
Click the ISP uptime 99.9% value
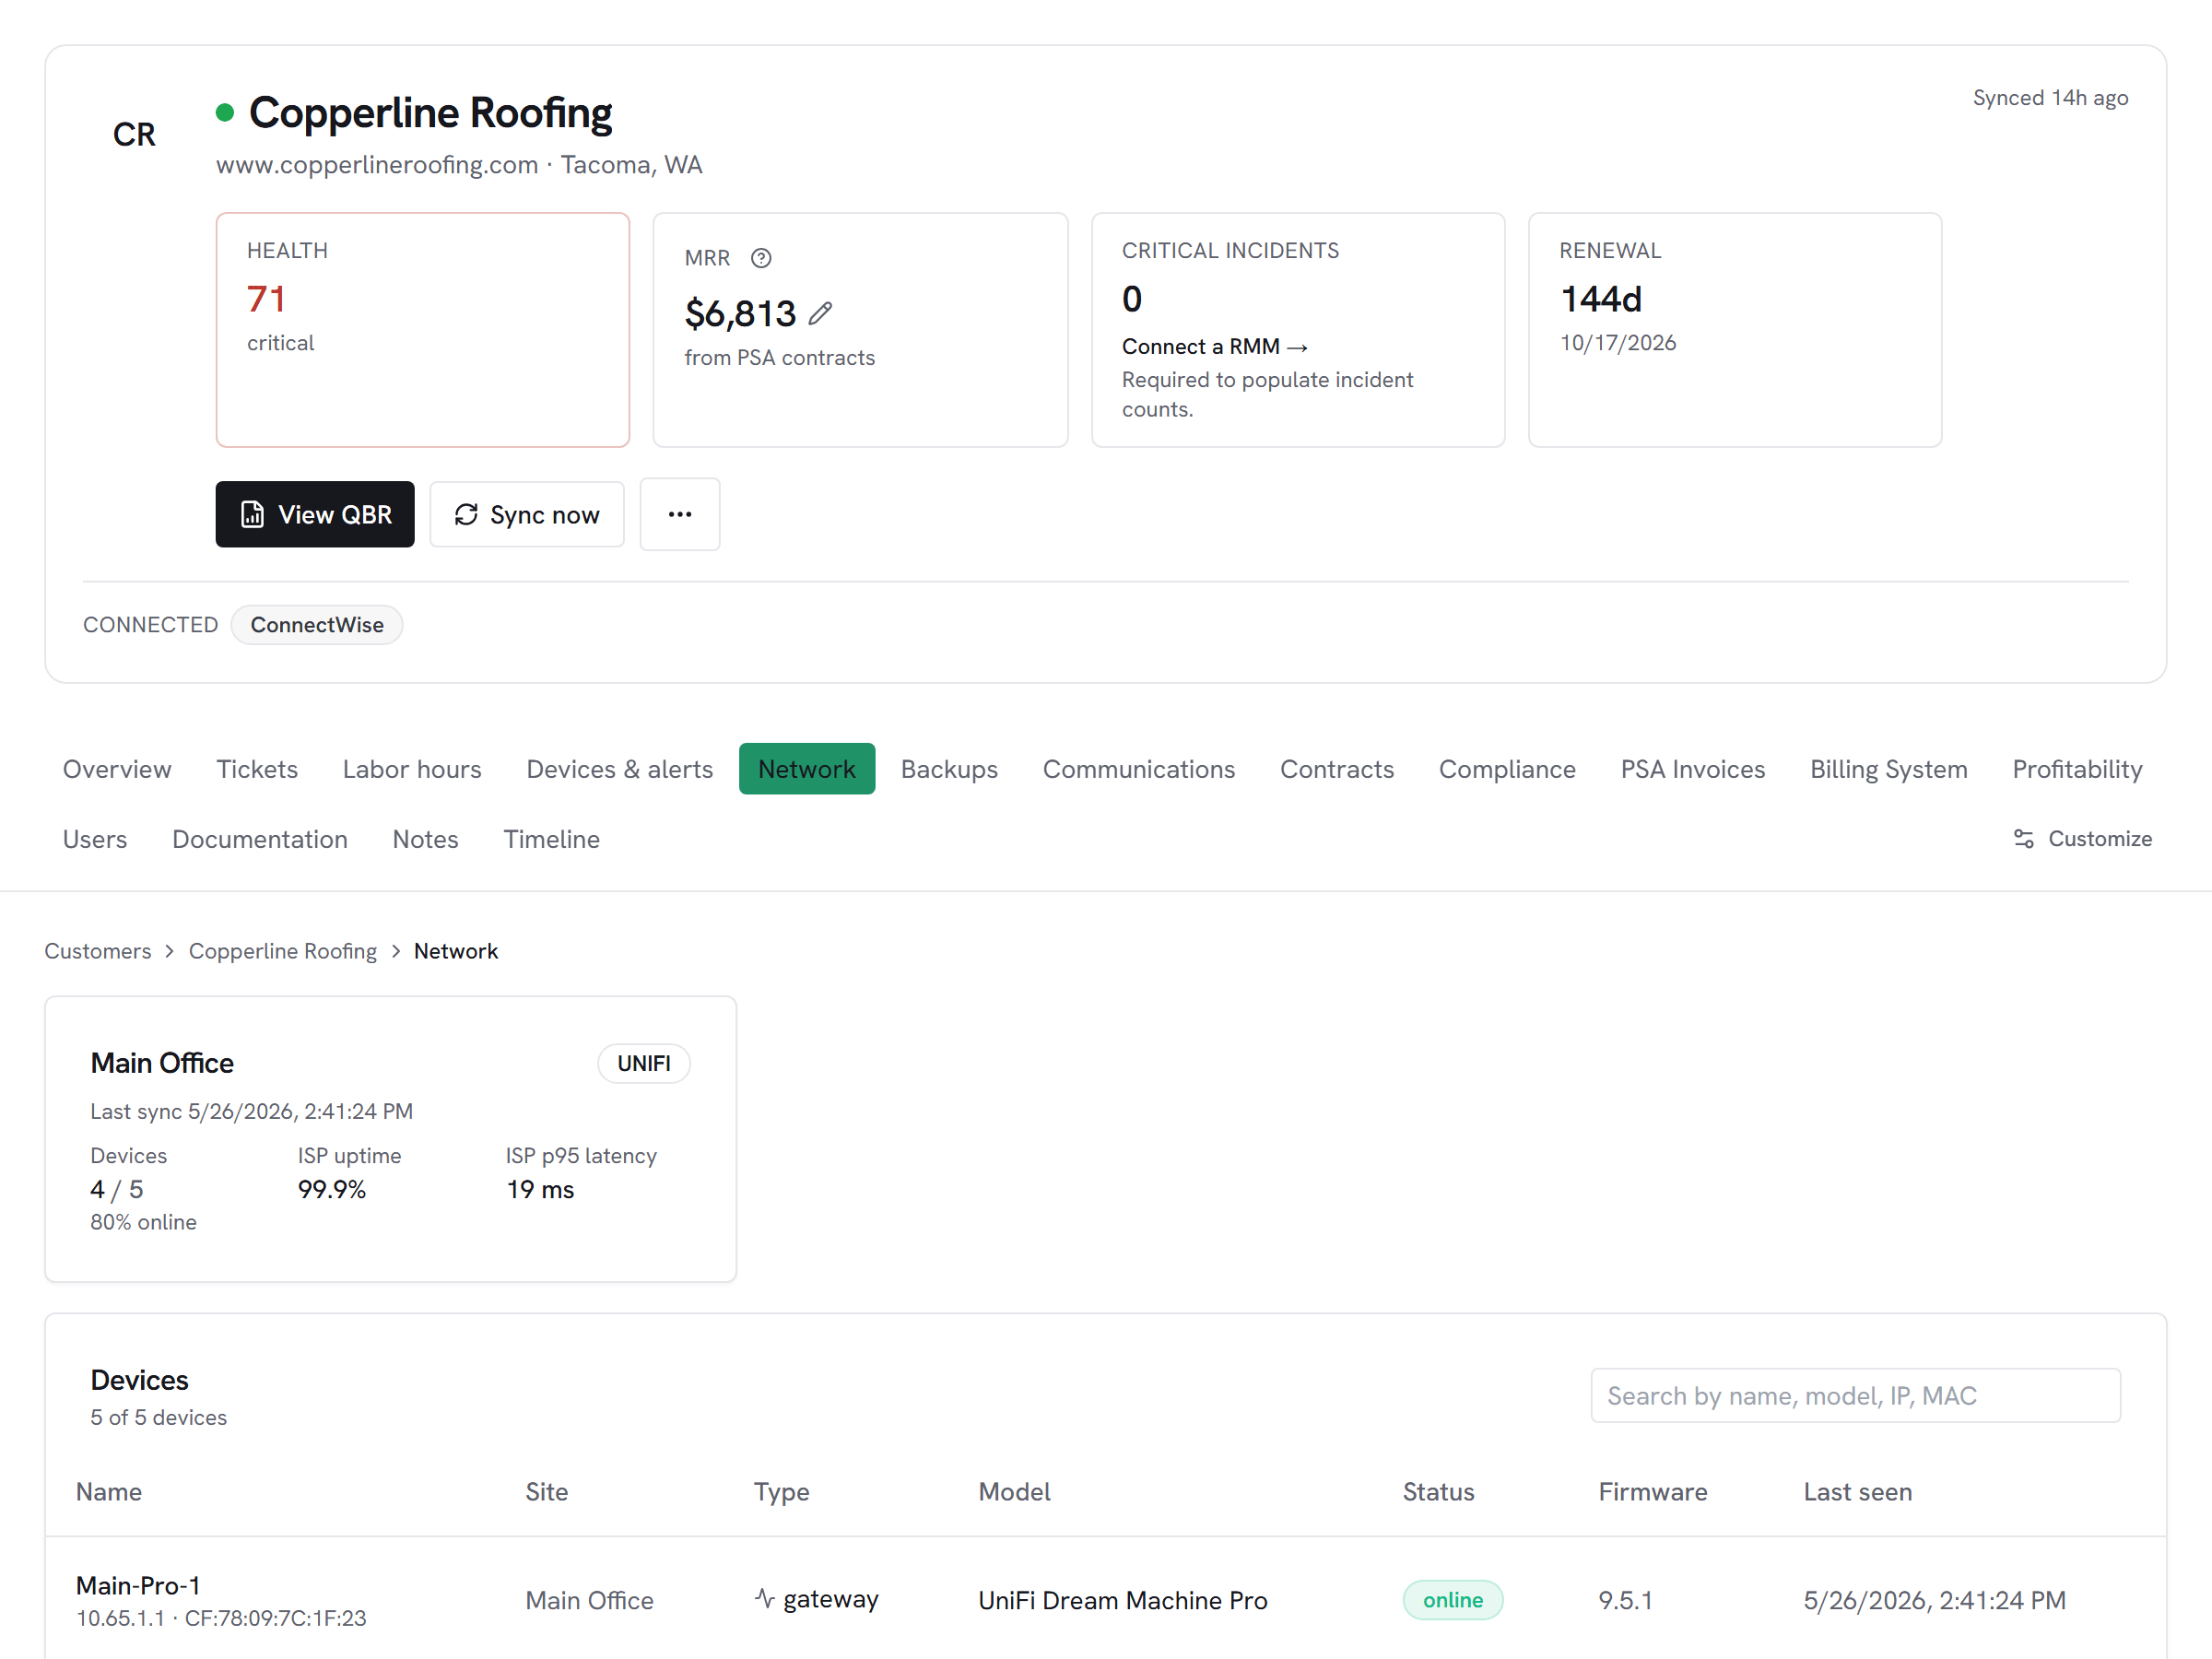coord(332,1188)
